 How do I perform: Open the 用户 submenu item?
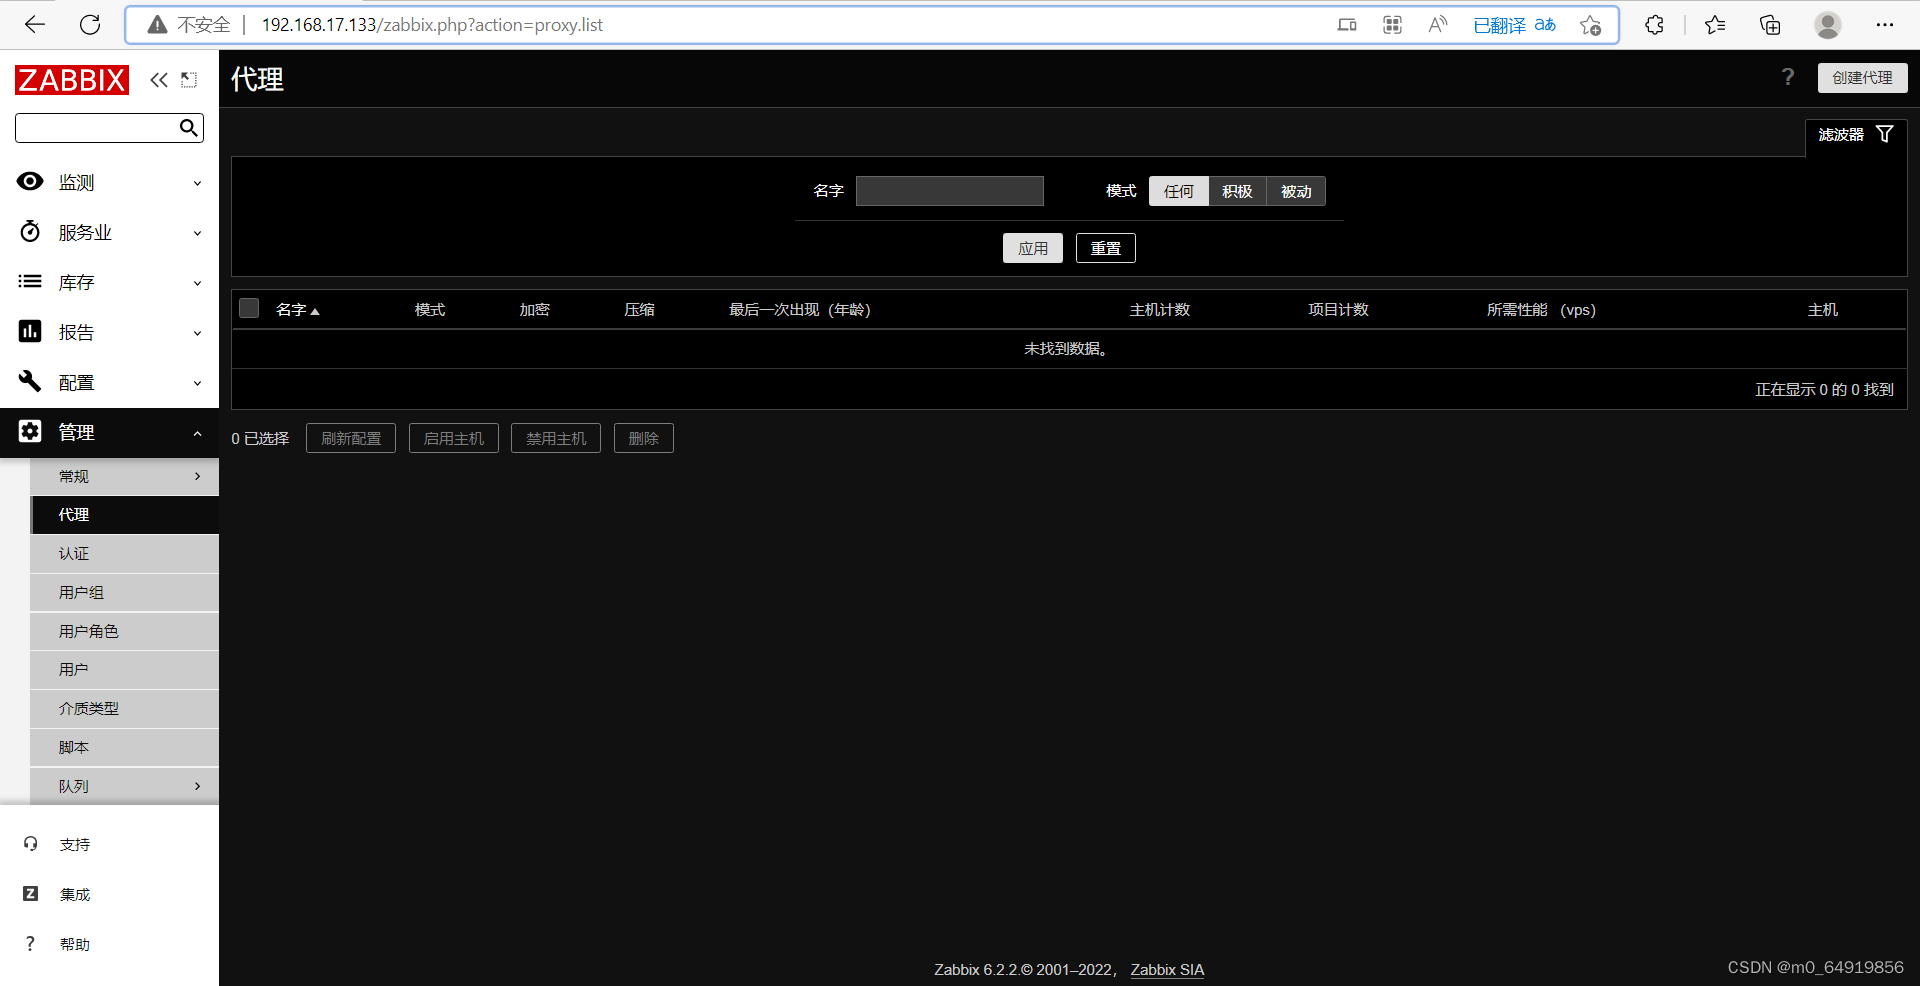(125, 669)
